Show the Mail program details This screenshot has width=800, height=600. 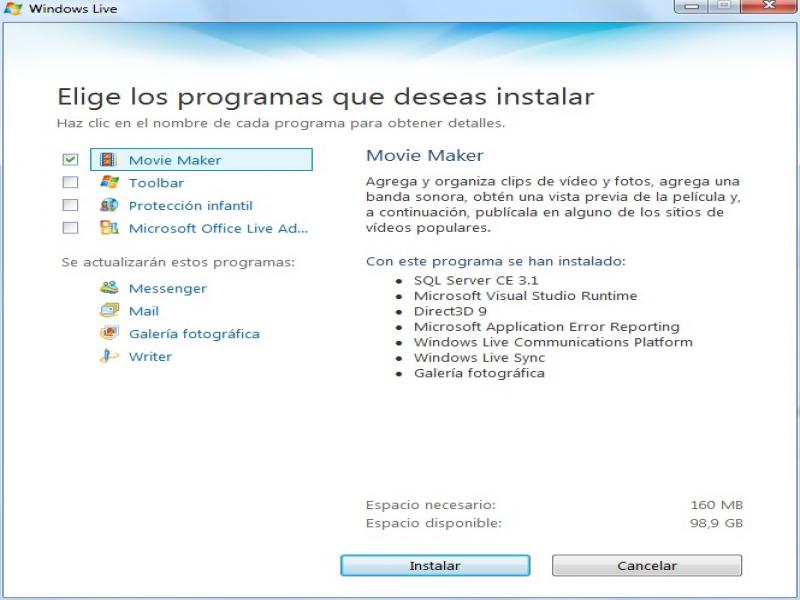pos(144,311)
